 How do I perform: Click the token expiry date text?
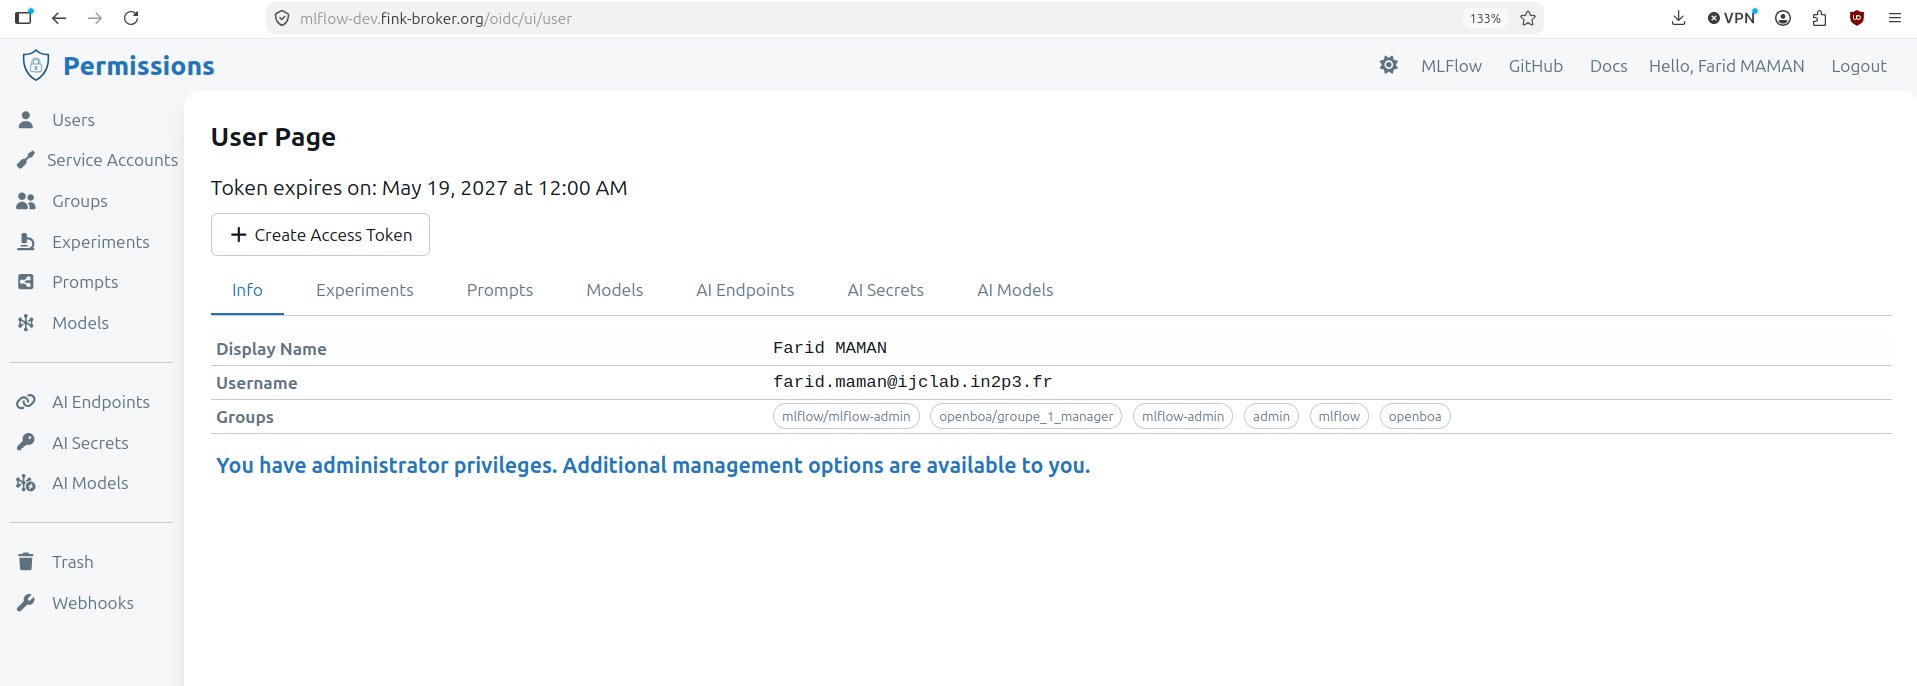(419, 188)
